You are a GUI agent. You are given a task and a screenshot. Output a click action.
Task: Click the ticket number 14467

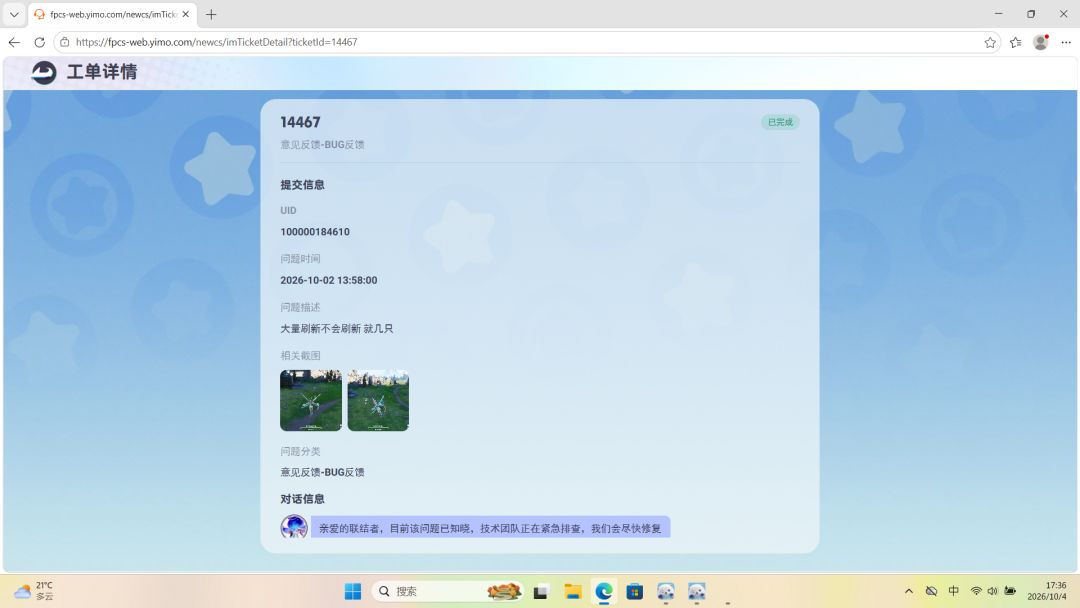tap(300, 122)
